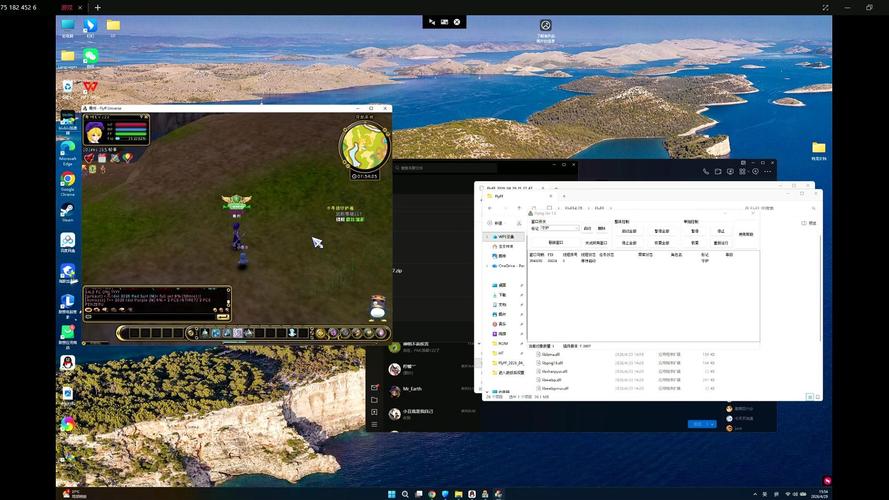Click the chat enter button in game
The image size is (889, 500).
coord(222,316)
